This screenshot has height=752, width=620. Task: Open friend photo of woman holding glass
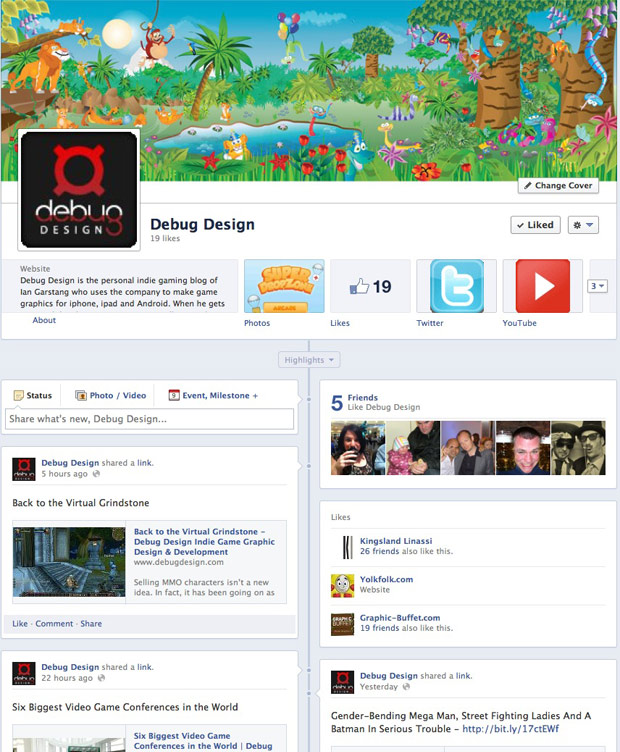358,448
